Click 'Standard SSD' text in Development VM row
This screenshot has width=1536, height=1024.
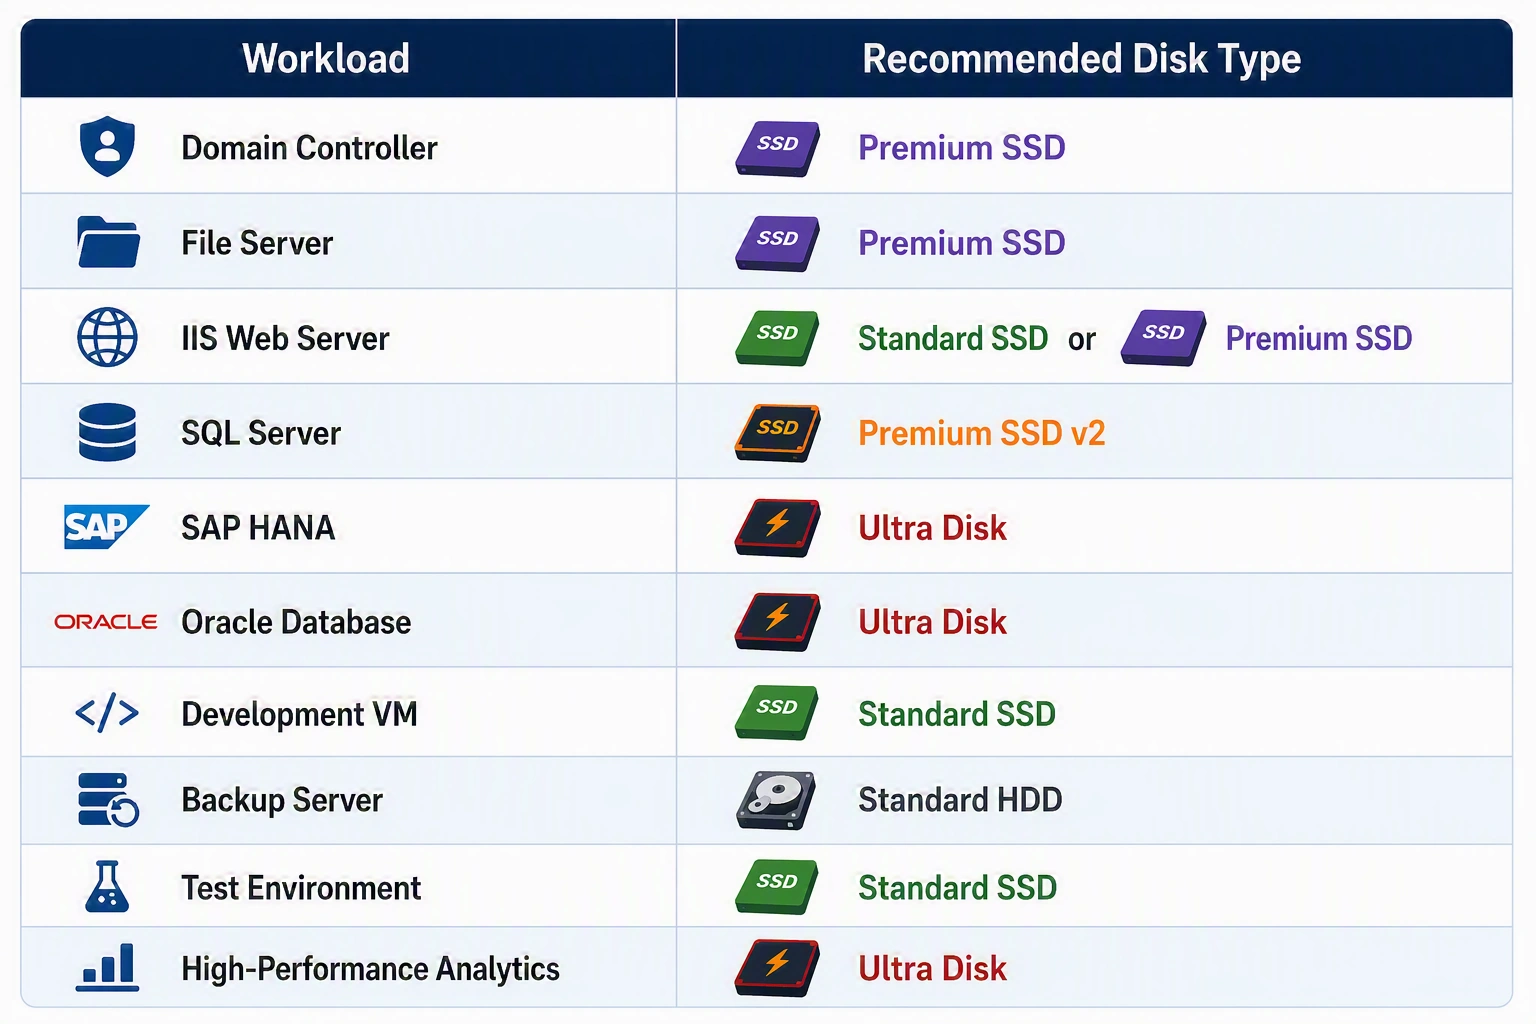(957, 714)
